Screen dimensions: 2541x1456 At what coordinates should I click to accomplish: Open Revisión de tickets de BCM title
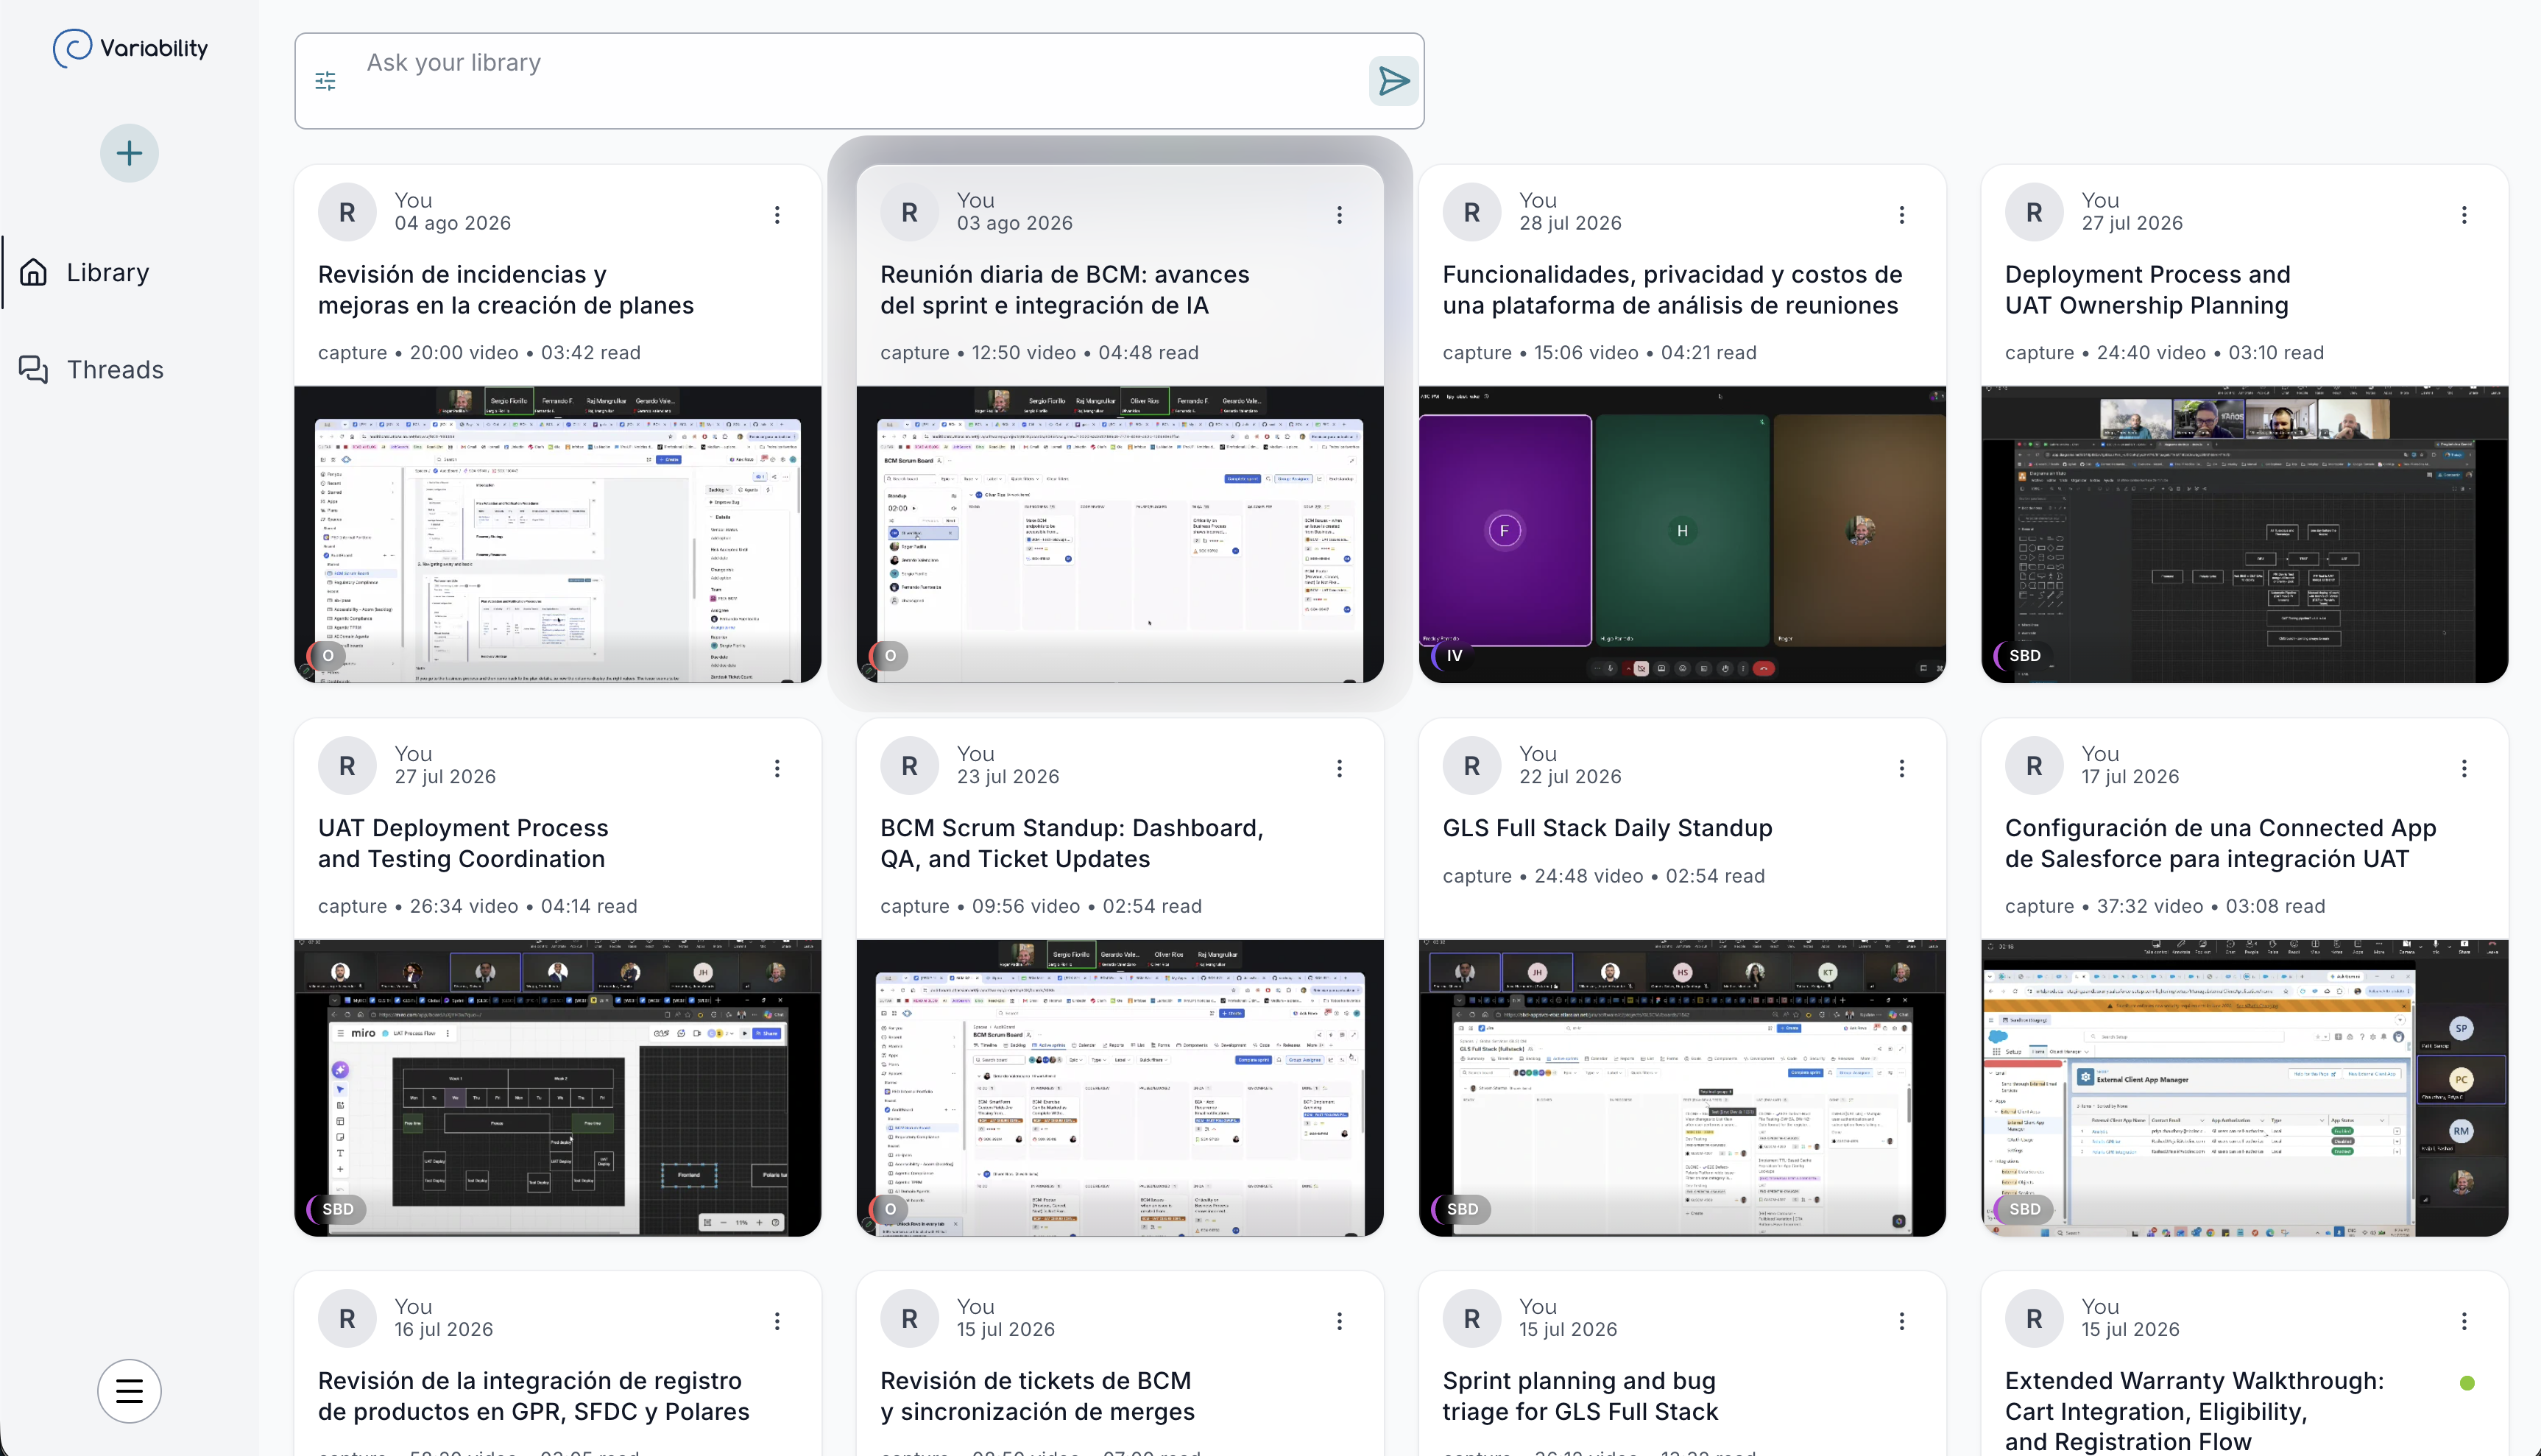click(x=1037, y=1396)
